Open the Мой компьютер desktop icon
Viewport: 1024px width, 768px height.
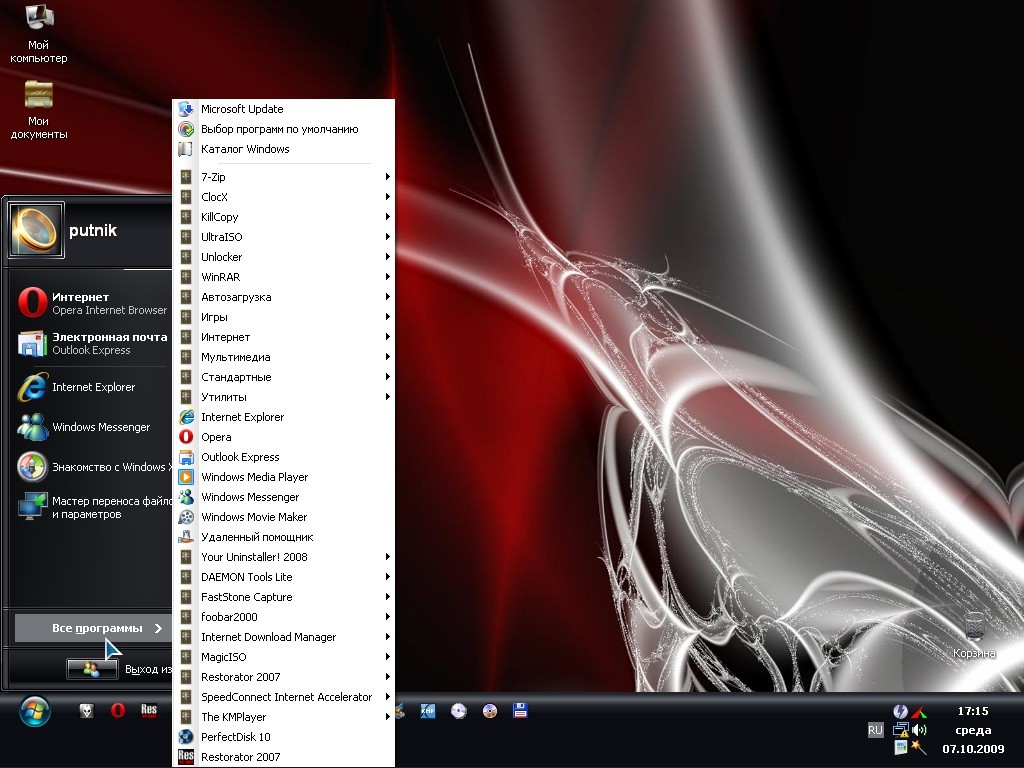(39, 33)
